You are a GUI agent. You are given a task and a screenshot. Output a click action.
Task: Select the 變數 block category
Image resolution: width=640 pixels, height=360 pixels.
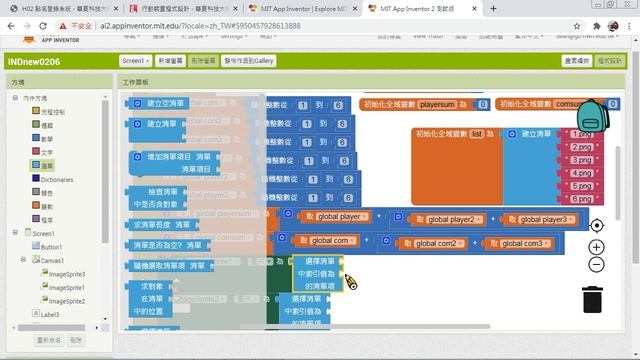[x=42, y=206]
